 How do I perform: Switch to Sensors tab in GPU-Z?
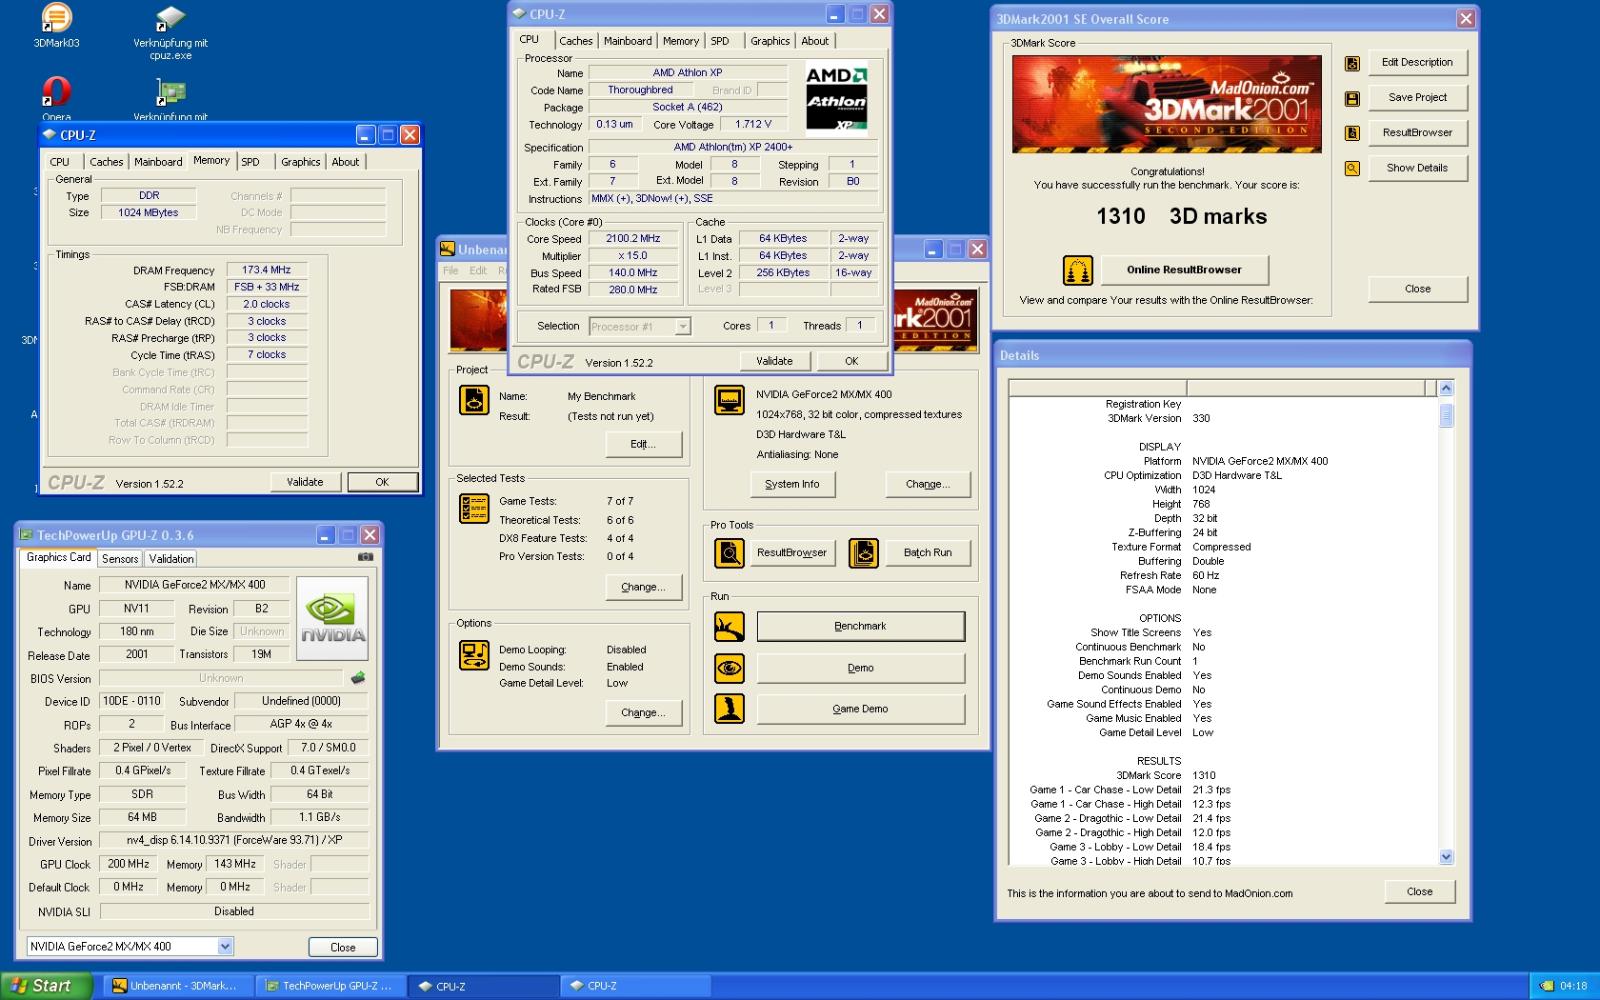coord(120,559)
